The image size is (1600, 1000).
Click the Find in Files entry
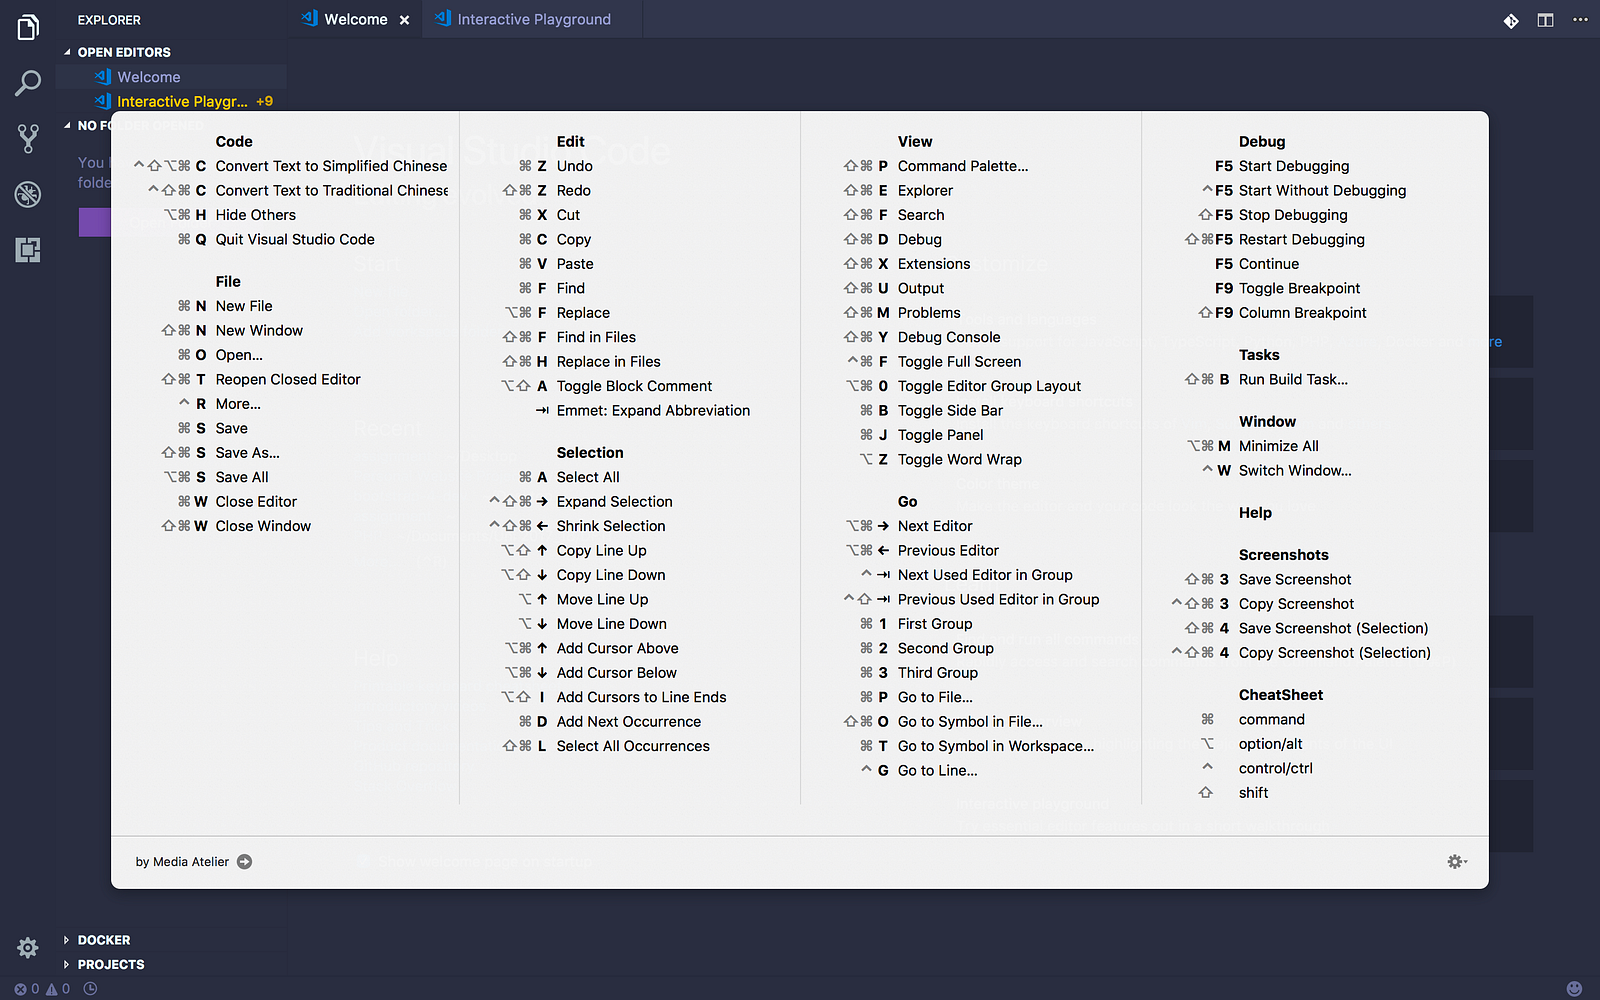[x=596, y=337]
